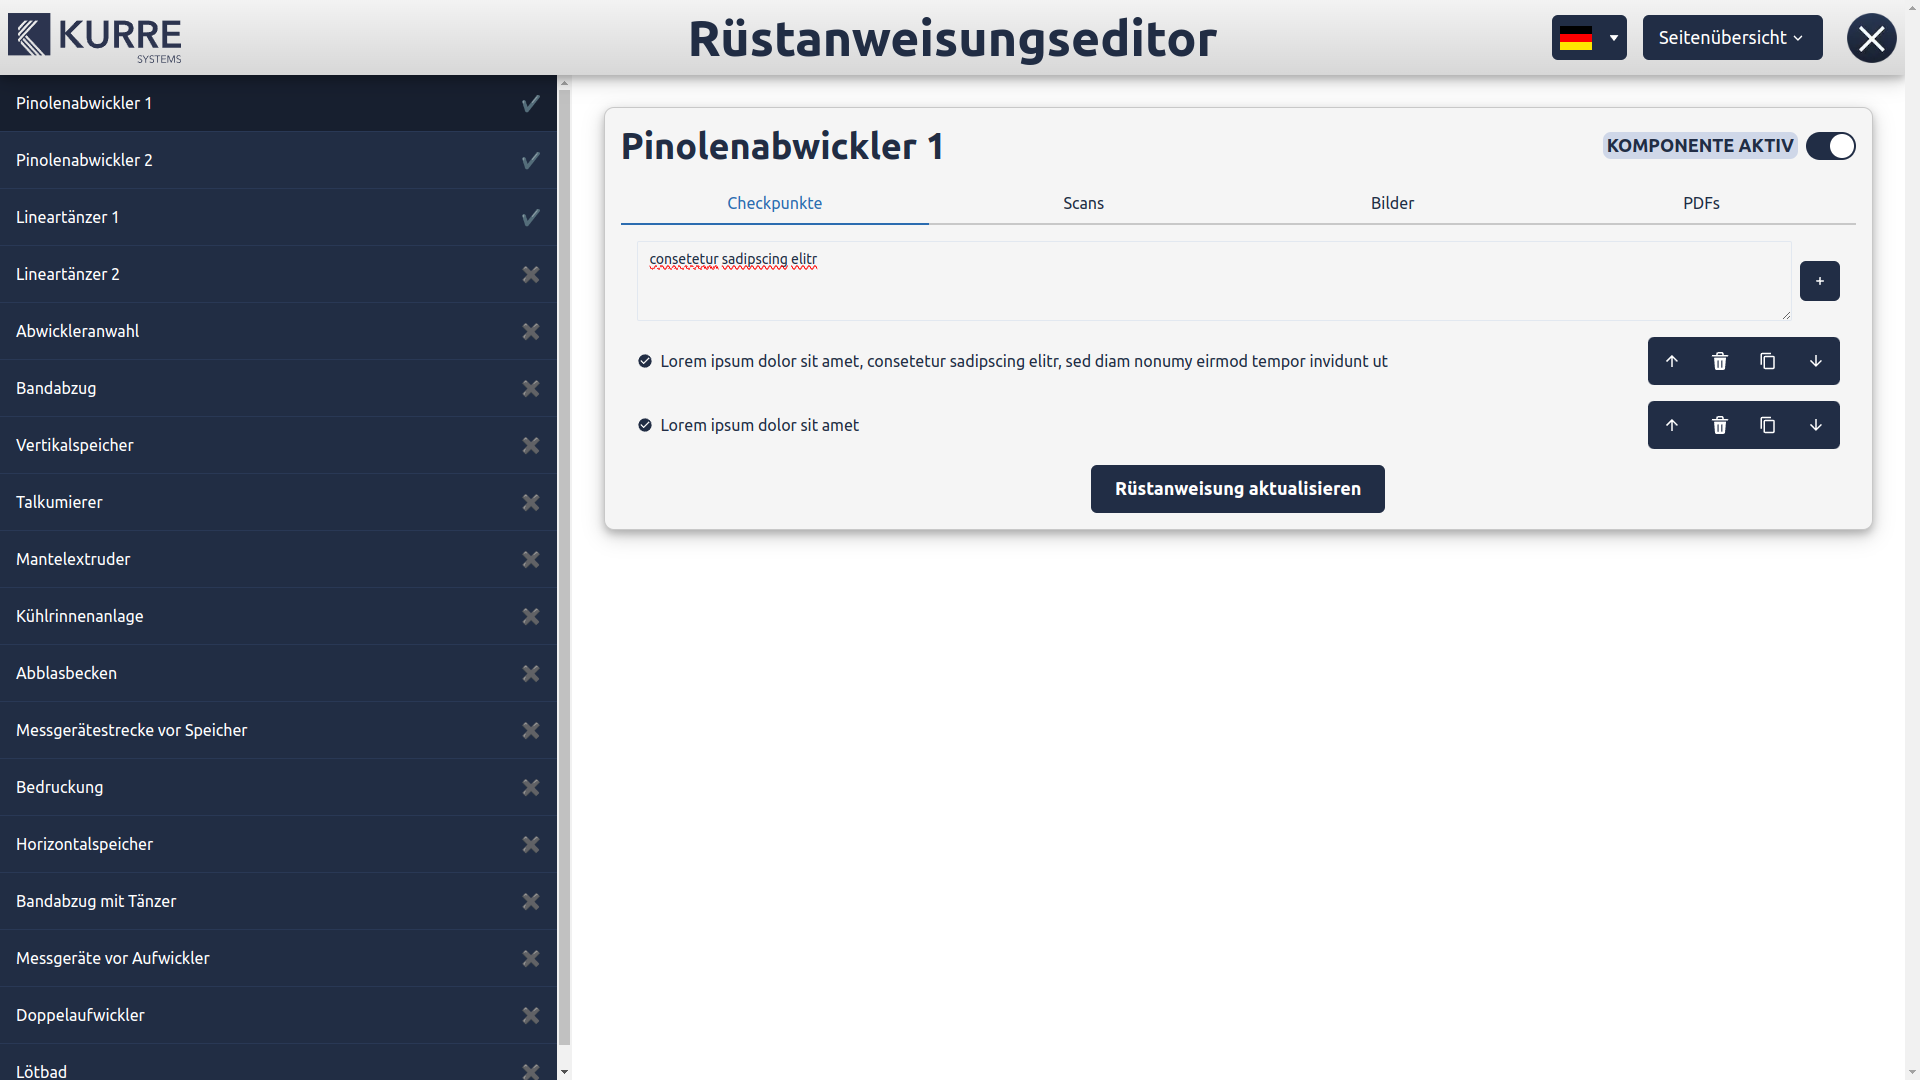Image resolution: width=1920 pixels, height=1080 pixels.
Task: Move the first checkpoint down
Action: coord(1817,361)
